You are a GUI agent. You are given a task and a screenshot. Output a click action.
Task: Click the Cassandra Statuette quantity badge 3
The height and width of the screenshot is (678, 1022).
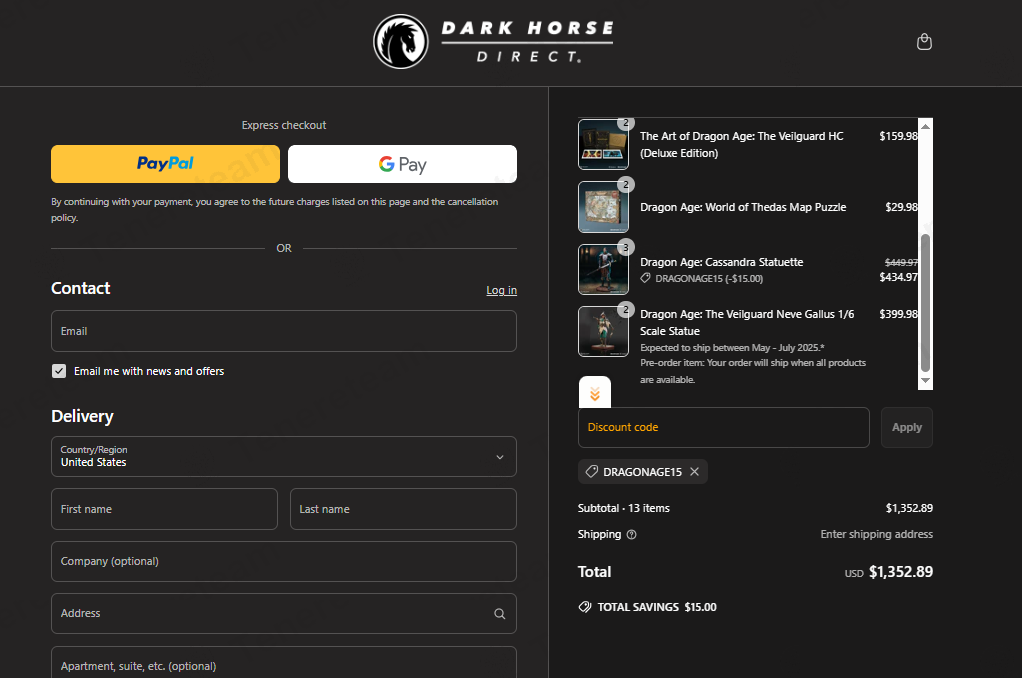click(x=626, y=247)
